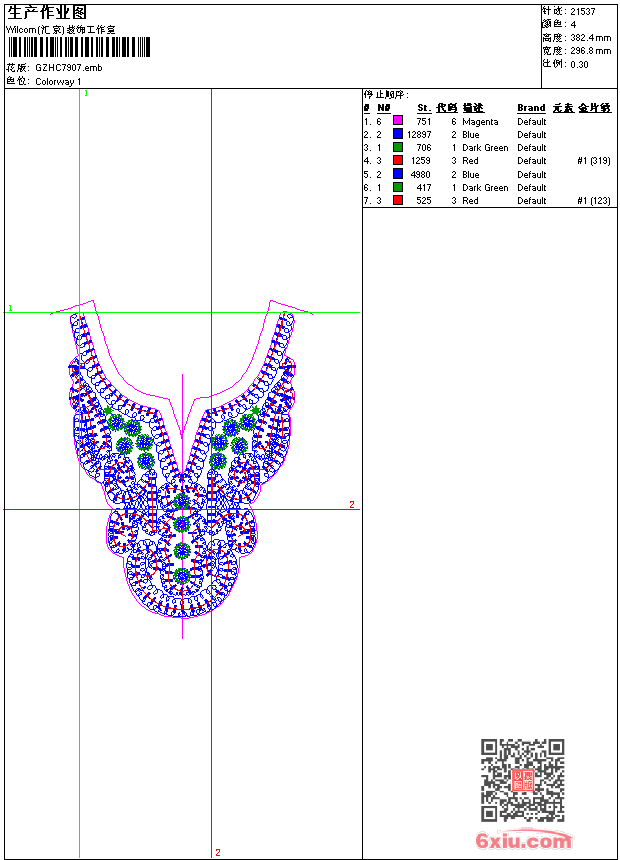Click the #1 (319) sequin entry
620x860 pixels.
tap(593, 161)
